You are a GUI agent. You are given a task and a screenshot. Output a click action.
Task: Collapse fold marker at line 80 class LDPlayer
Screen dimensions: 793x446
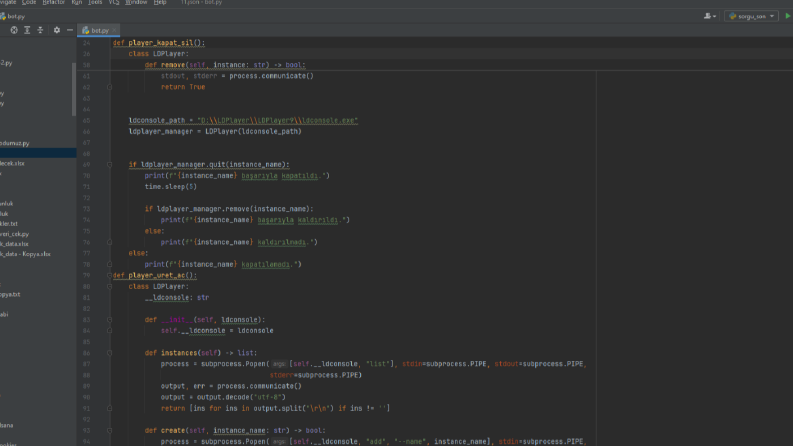point(109,287)
